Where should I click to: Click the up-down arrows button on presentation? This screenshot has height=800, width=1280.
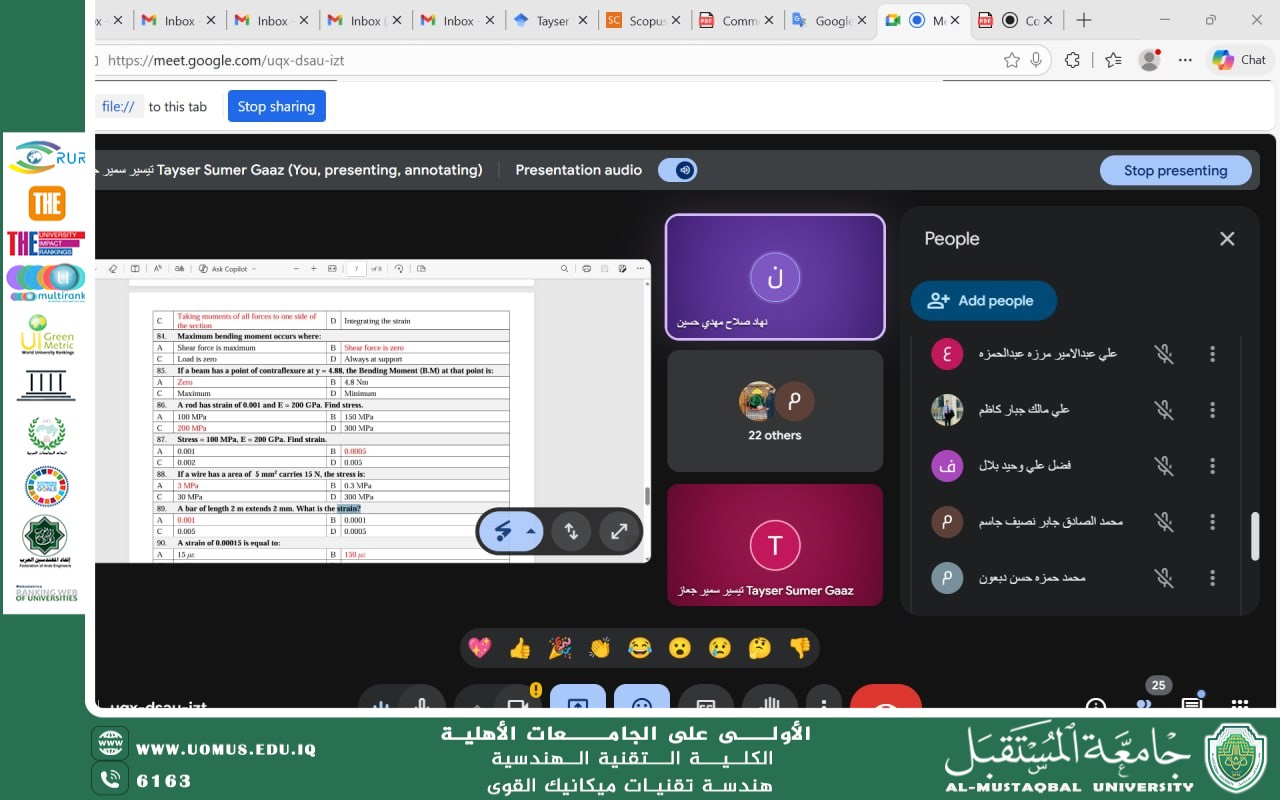click(571, 531)
